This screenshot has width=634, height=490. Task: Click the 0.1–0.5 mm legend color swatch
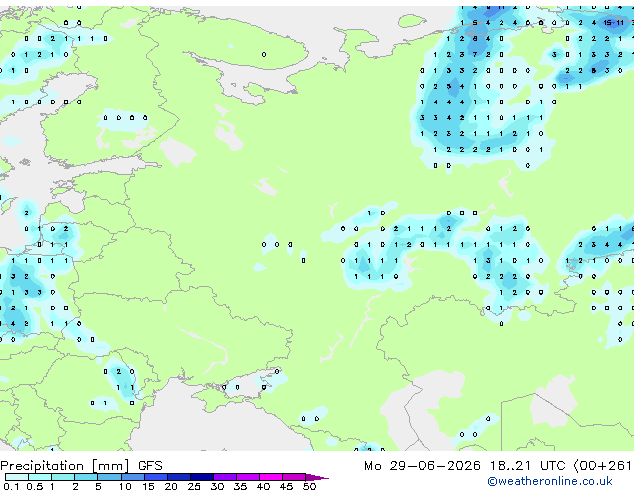[x=17, y=477]
